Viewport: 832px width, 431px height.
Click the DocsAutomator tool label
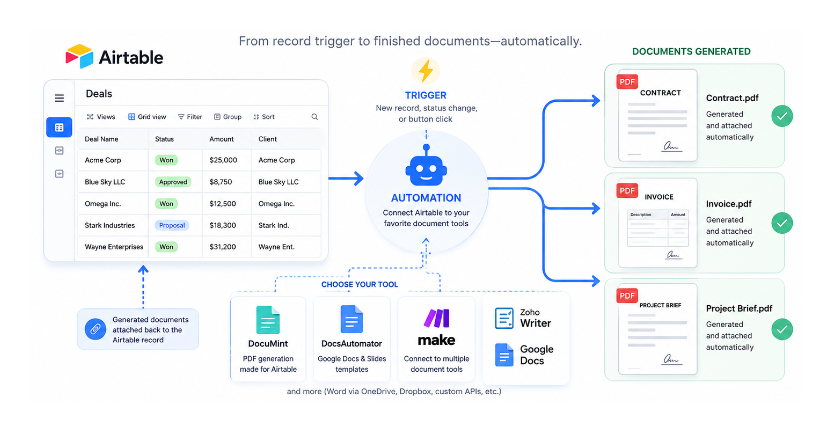(351, 344)
